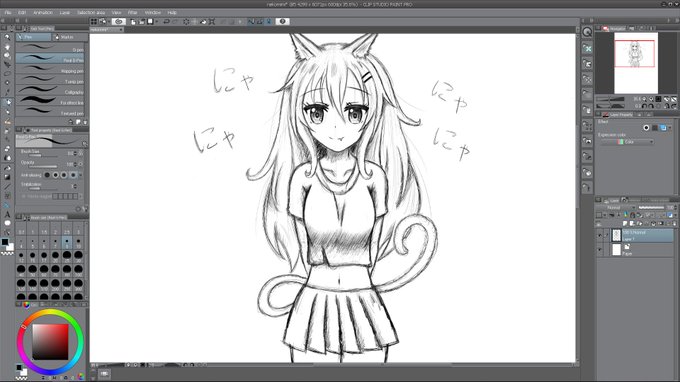The width and height of the screenshot is (680, 382).
Task: Open the Filter menu
Action: [x=132, y=13]
